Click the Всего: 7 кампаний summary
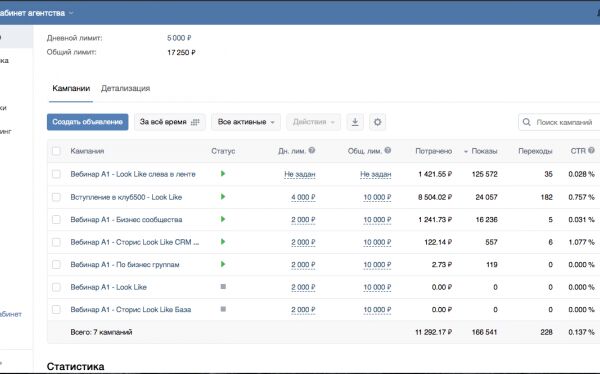 [x=101, y=332]
